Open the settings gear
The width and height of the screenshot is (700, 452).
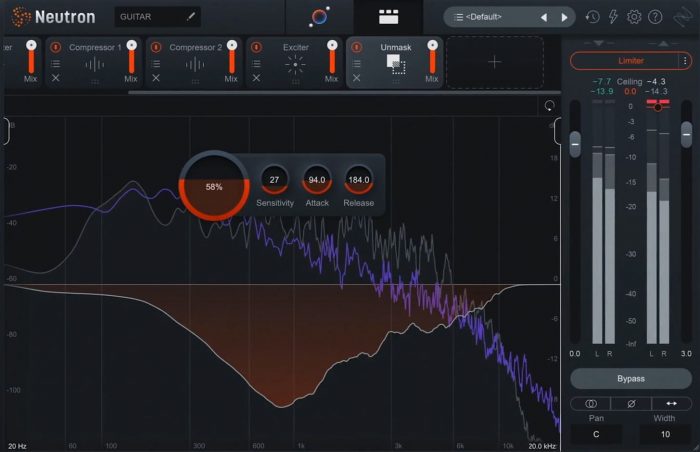(x=634, y=17)
